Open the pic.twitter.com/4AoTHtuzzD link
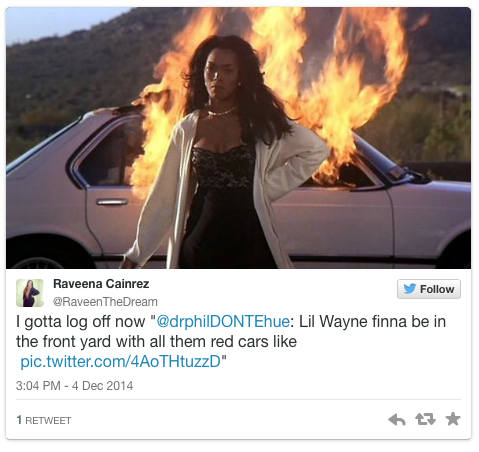The height and width of the screenshot is (452, 479). (120, 361)
